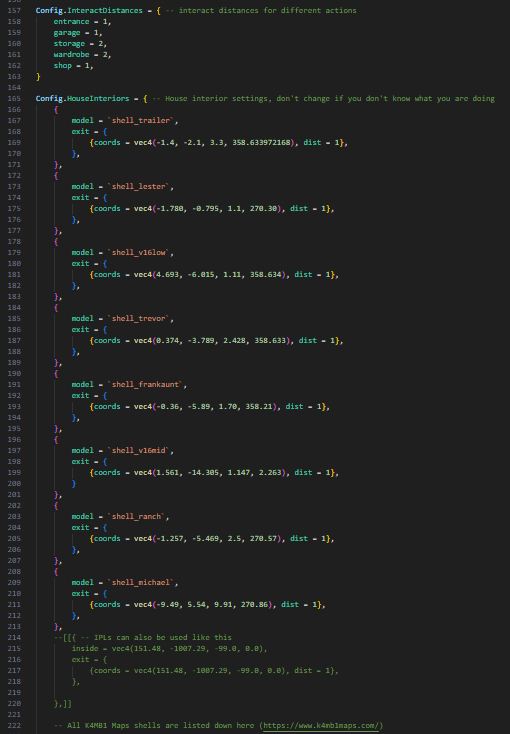The image size is (510, 734).
Task: Open the k4mb1maps.com link
Action: [321, 725]
